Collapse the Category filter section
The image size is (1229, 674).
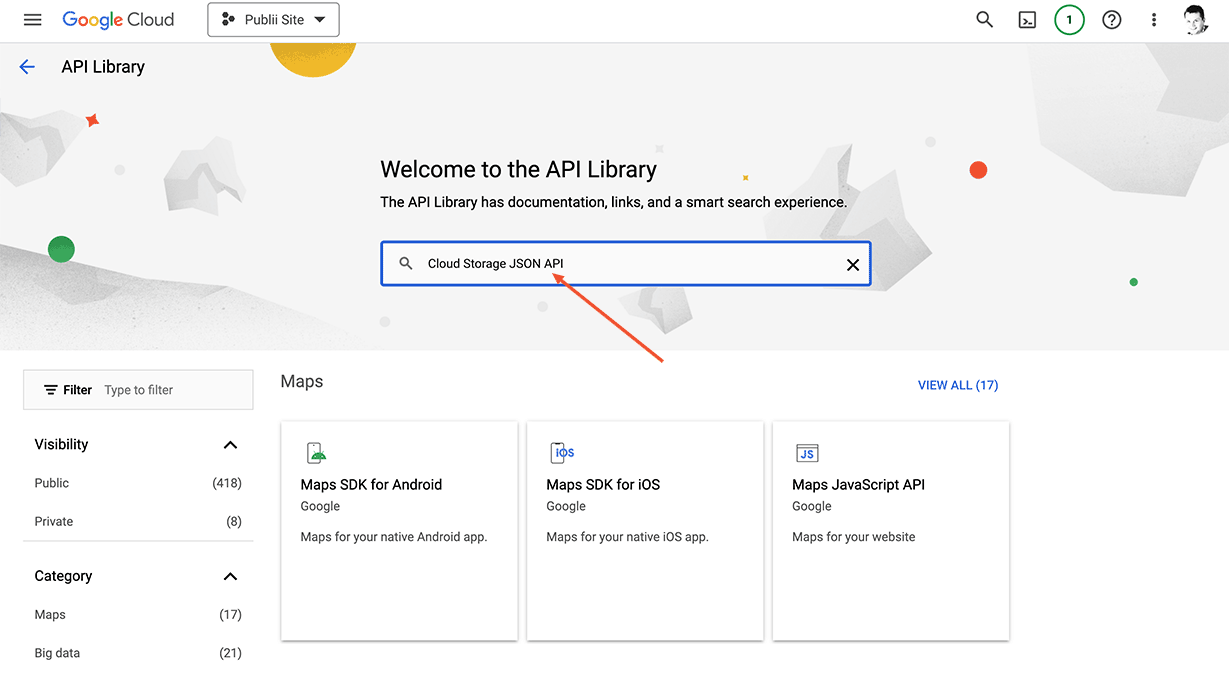click(229, 576)
